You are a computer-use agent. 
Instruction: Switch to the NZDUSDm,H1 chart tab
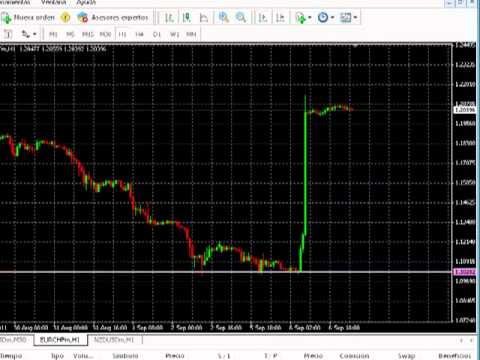click(x=114, y=340)
